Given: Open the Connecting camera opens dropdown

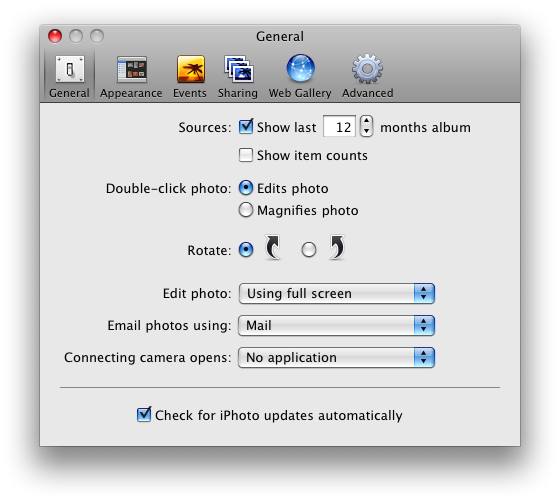Looking at the screenshot, I should point(336,357).
